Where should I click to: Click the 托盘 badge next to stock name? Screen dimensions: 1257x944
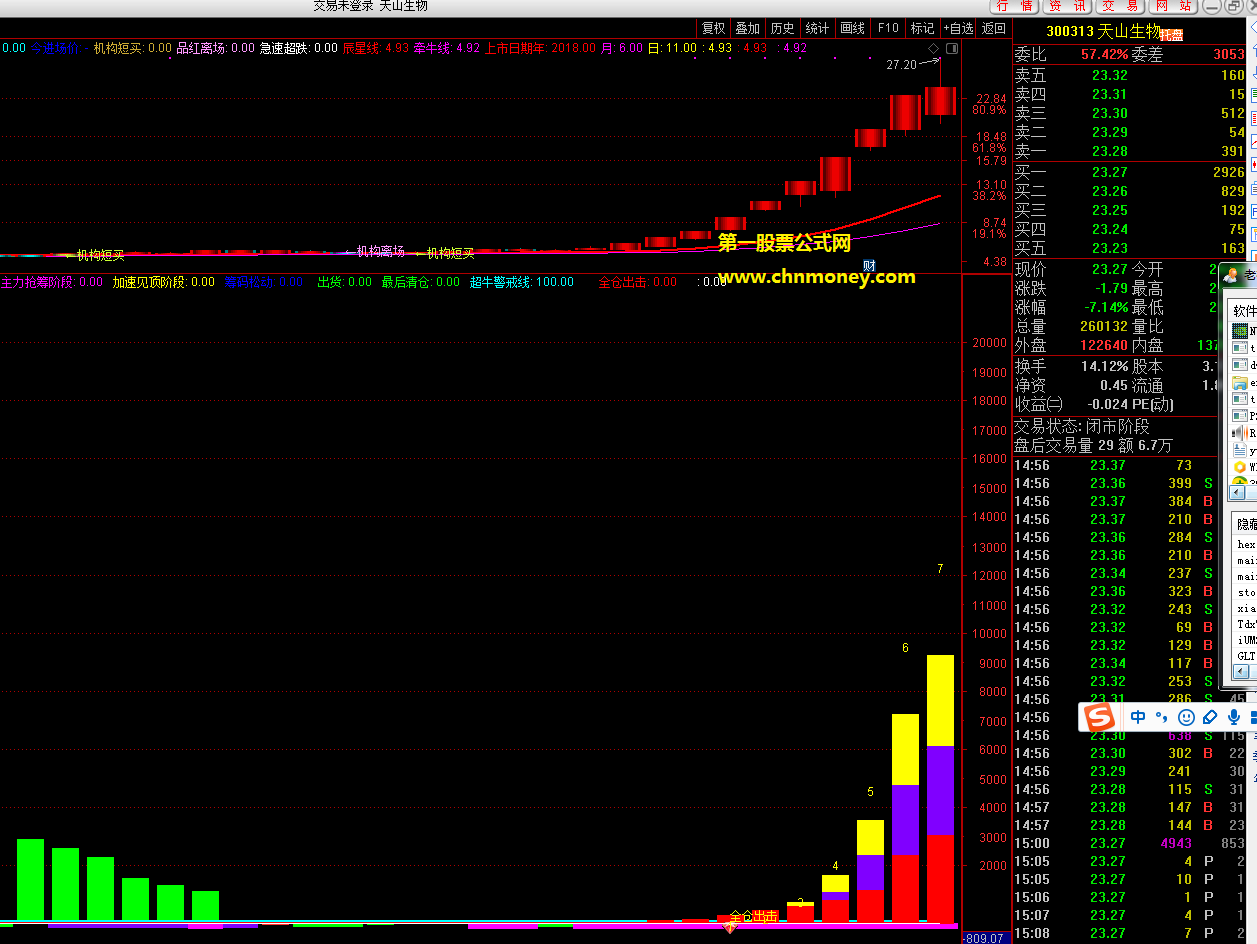tap(1172, 34)
